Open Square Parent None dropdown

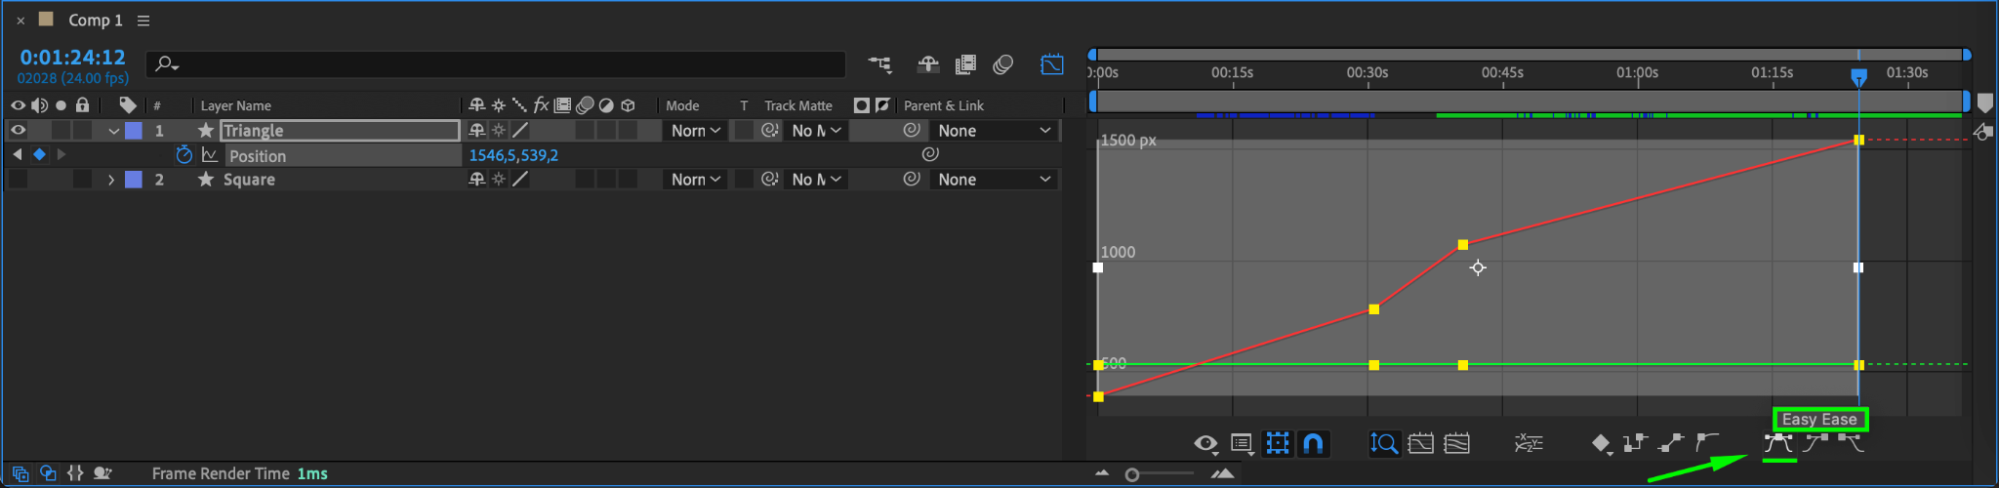coord(994,179)
